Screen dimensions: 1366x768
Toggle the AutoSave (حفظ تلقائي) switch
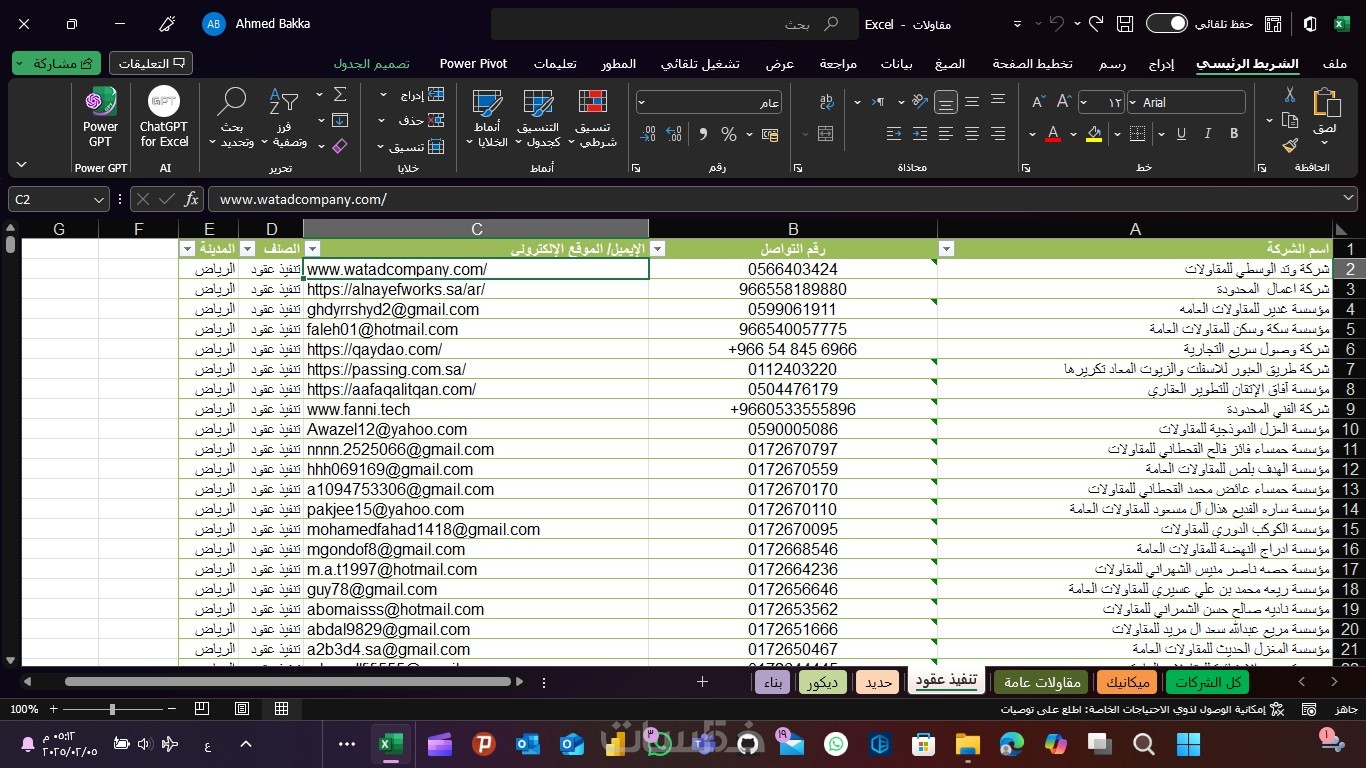[x=1166, y=24]
